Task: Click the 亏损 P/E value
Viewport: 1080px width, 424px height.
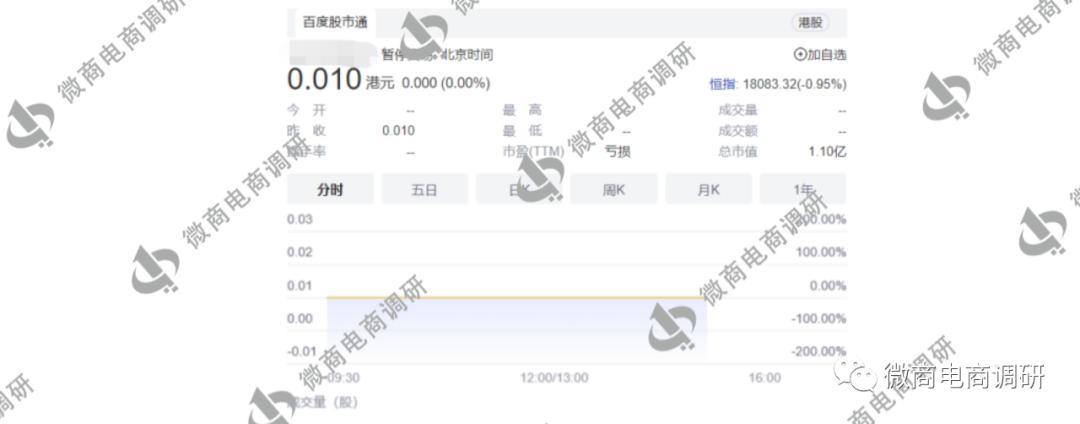Action: (618, 152)
